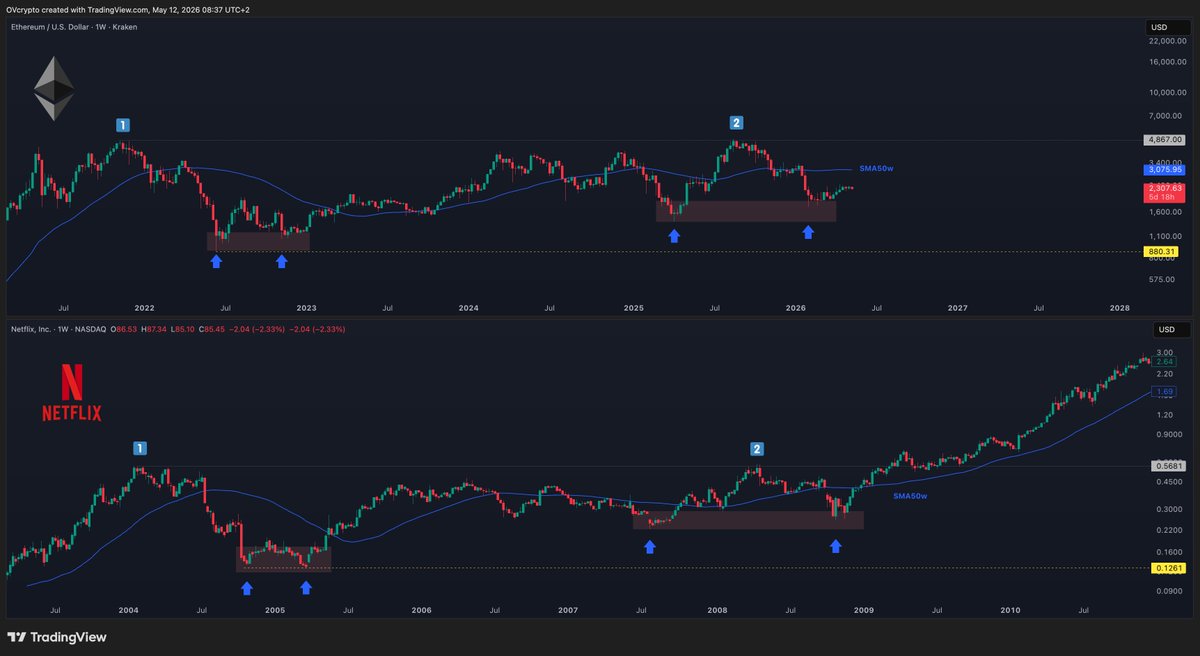Screen dimensions: 1200x656
Task: Click the green 2.64 Netflix price label
Action: point(1166,362)
